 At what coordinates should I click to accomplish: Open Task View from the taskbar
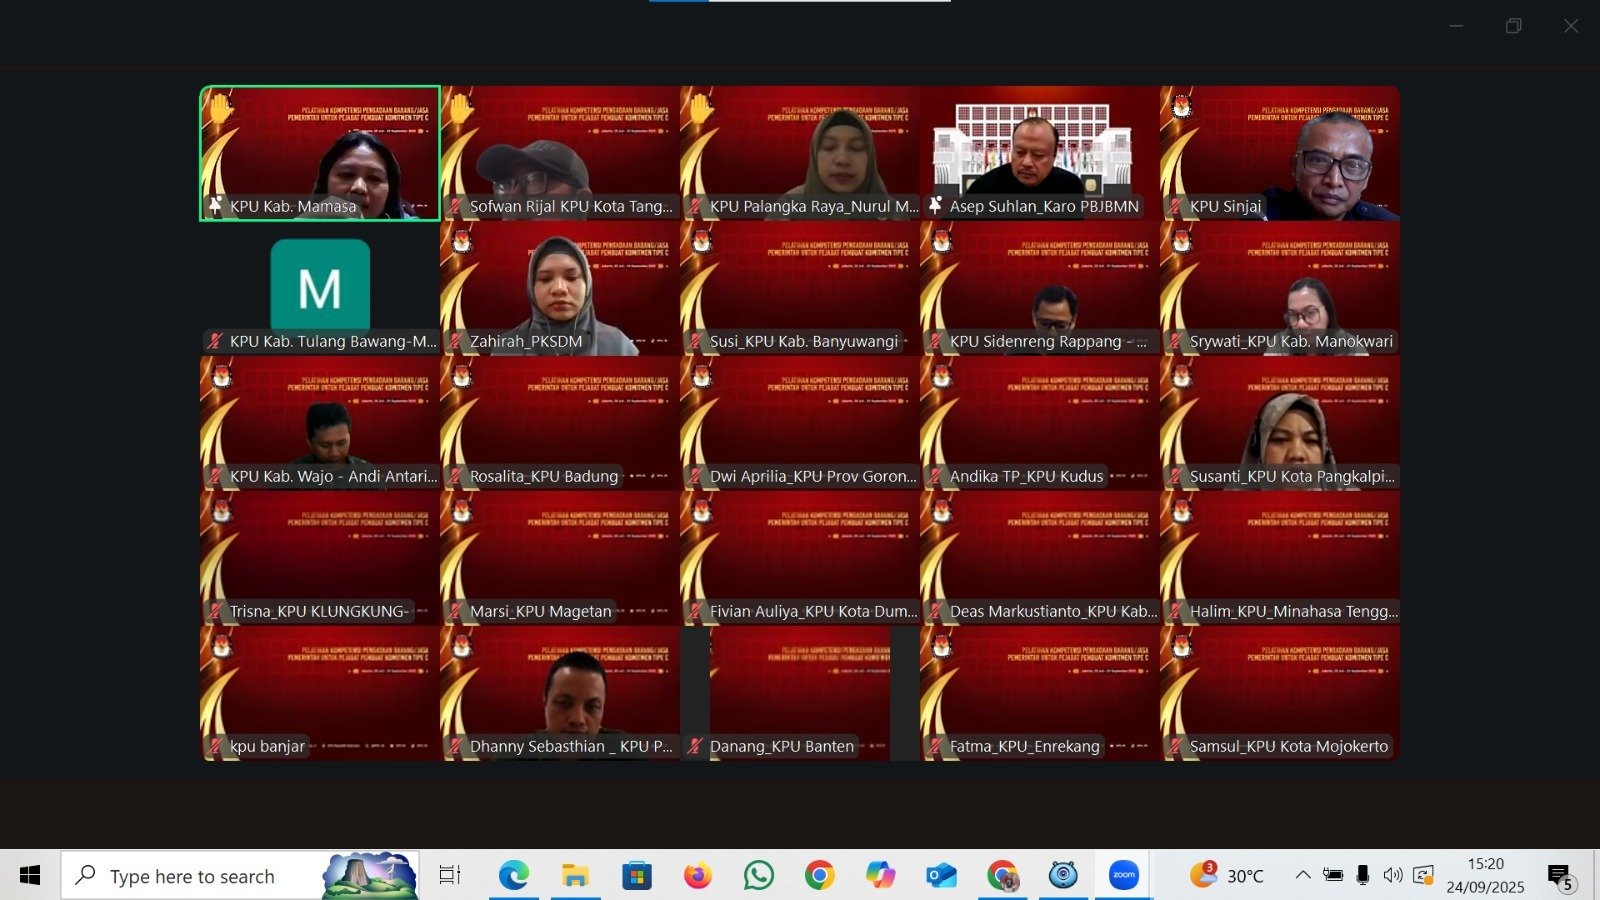(x=450, y=876)
